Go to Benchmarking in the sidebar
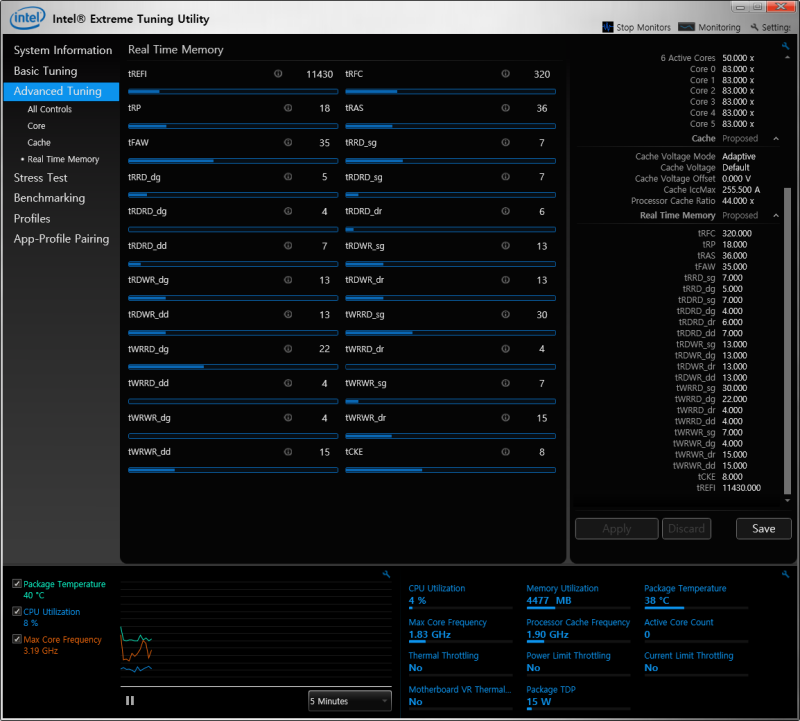Viewport: 800px width, 721px height. 49,198
